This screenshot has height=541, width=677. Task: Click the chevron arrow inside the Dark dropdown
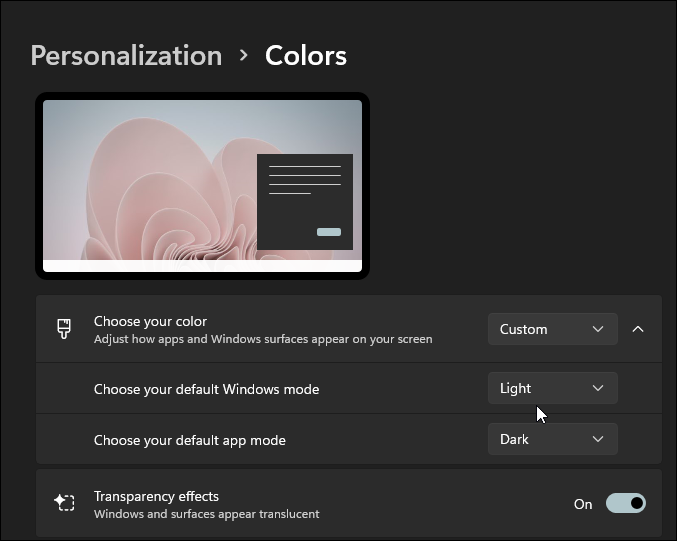tap(598, 439)
